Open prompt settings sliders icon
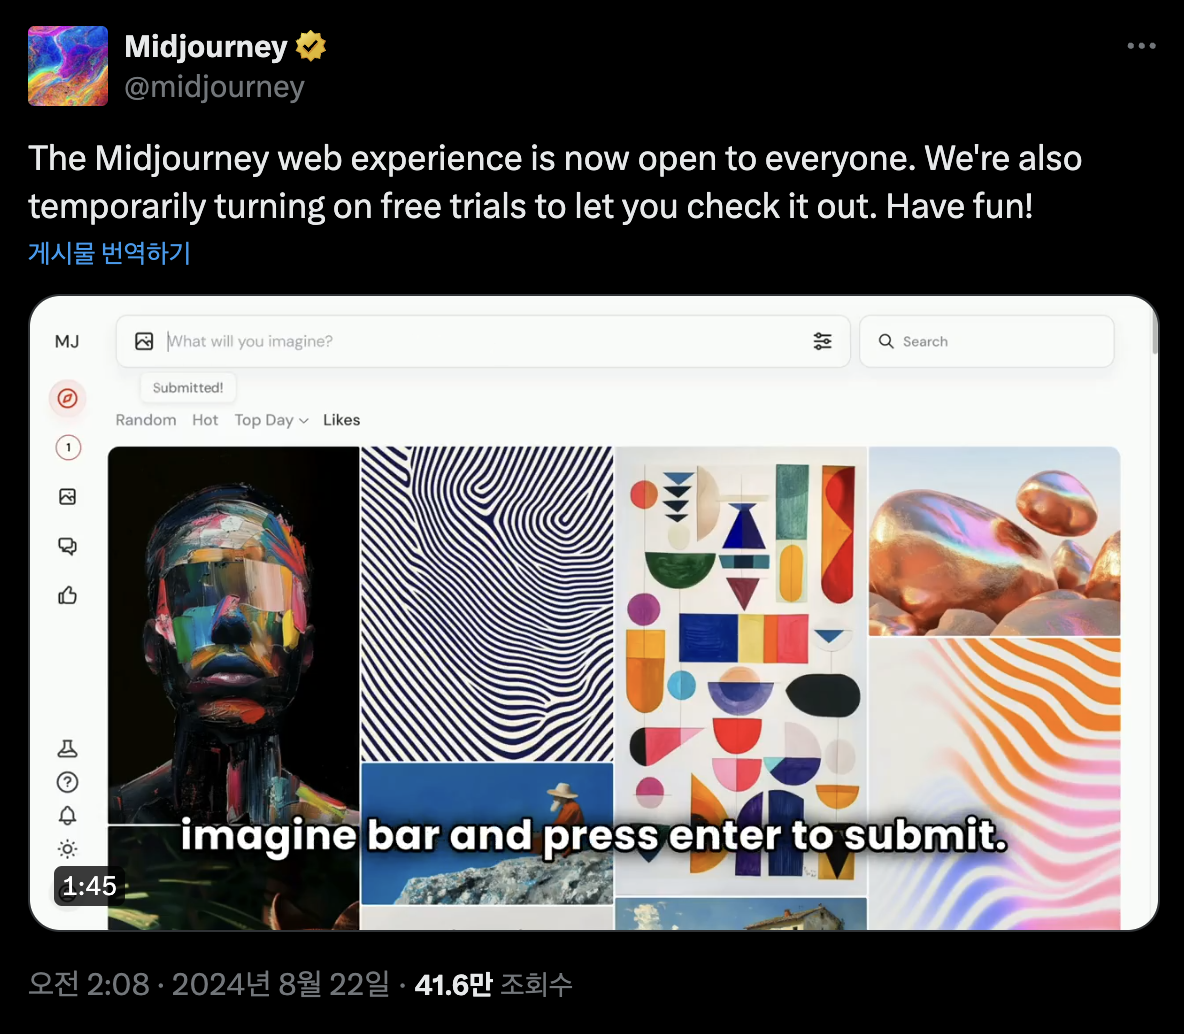1184x1034 pixels. (822, 341)
